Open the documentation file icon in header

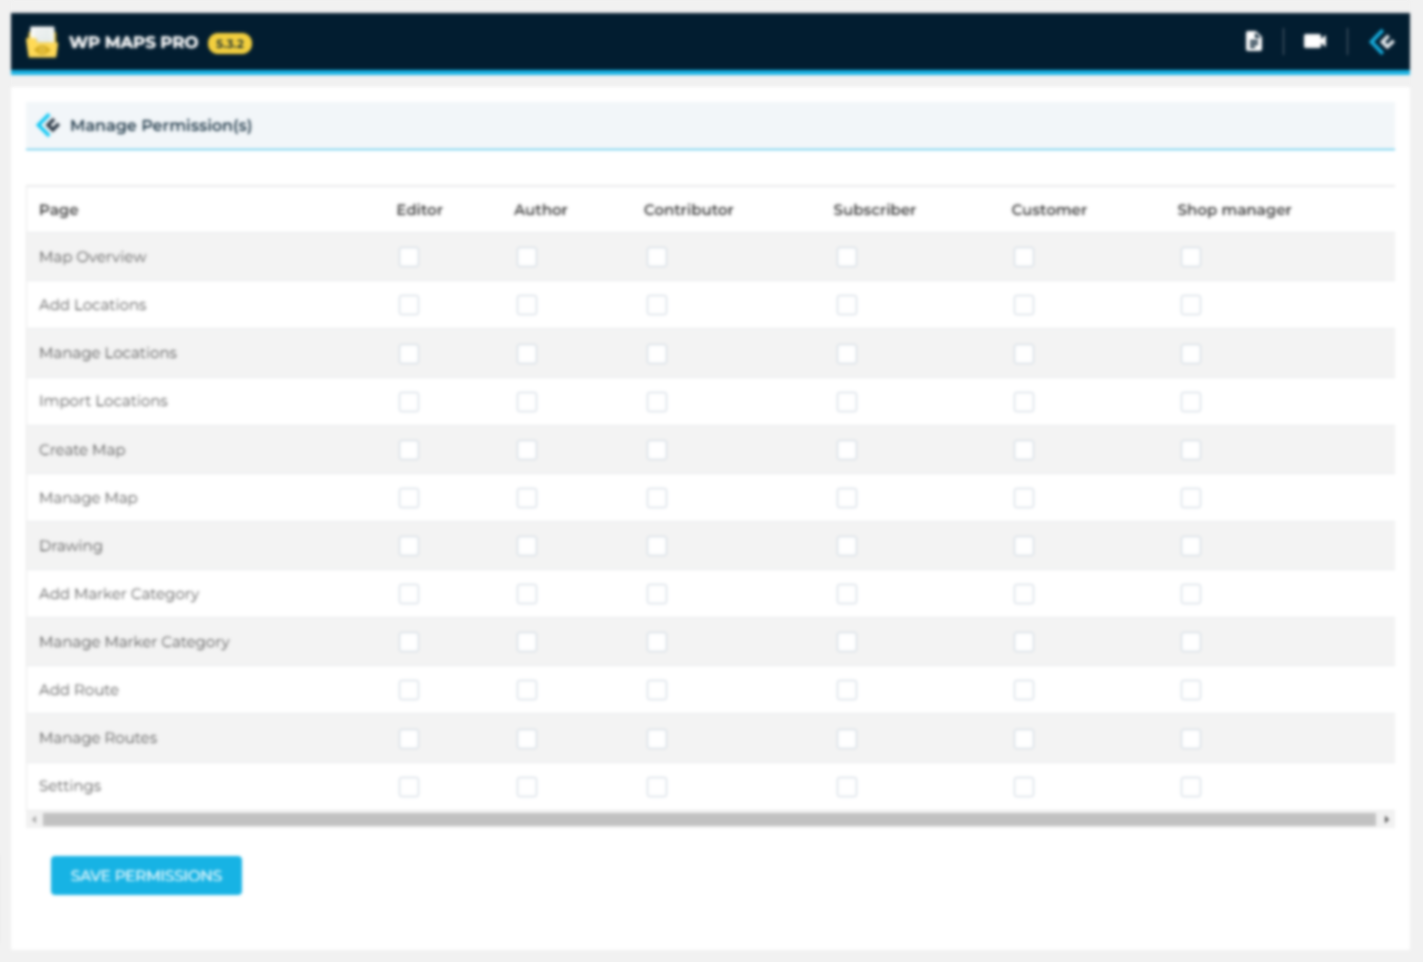click(x=1253, y=41)
